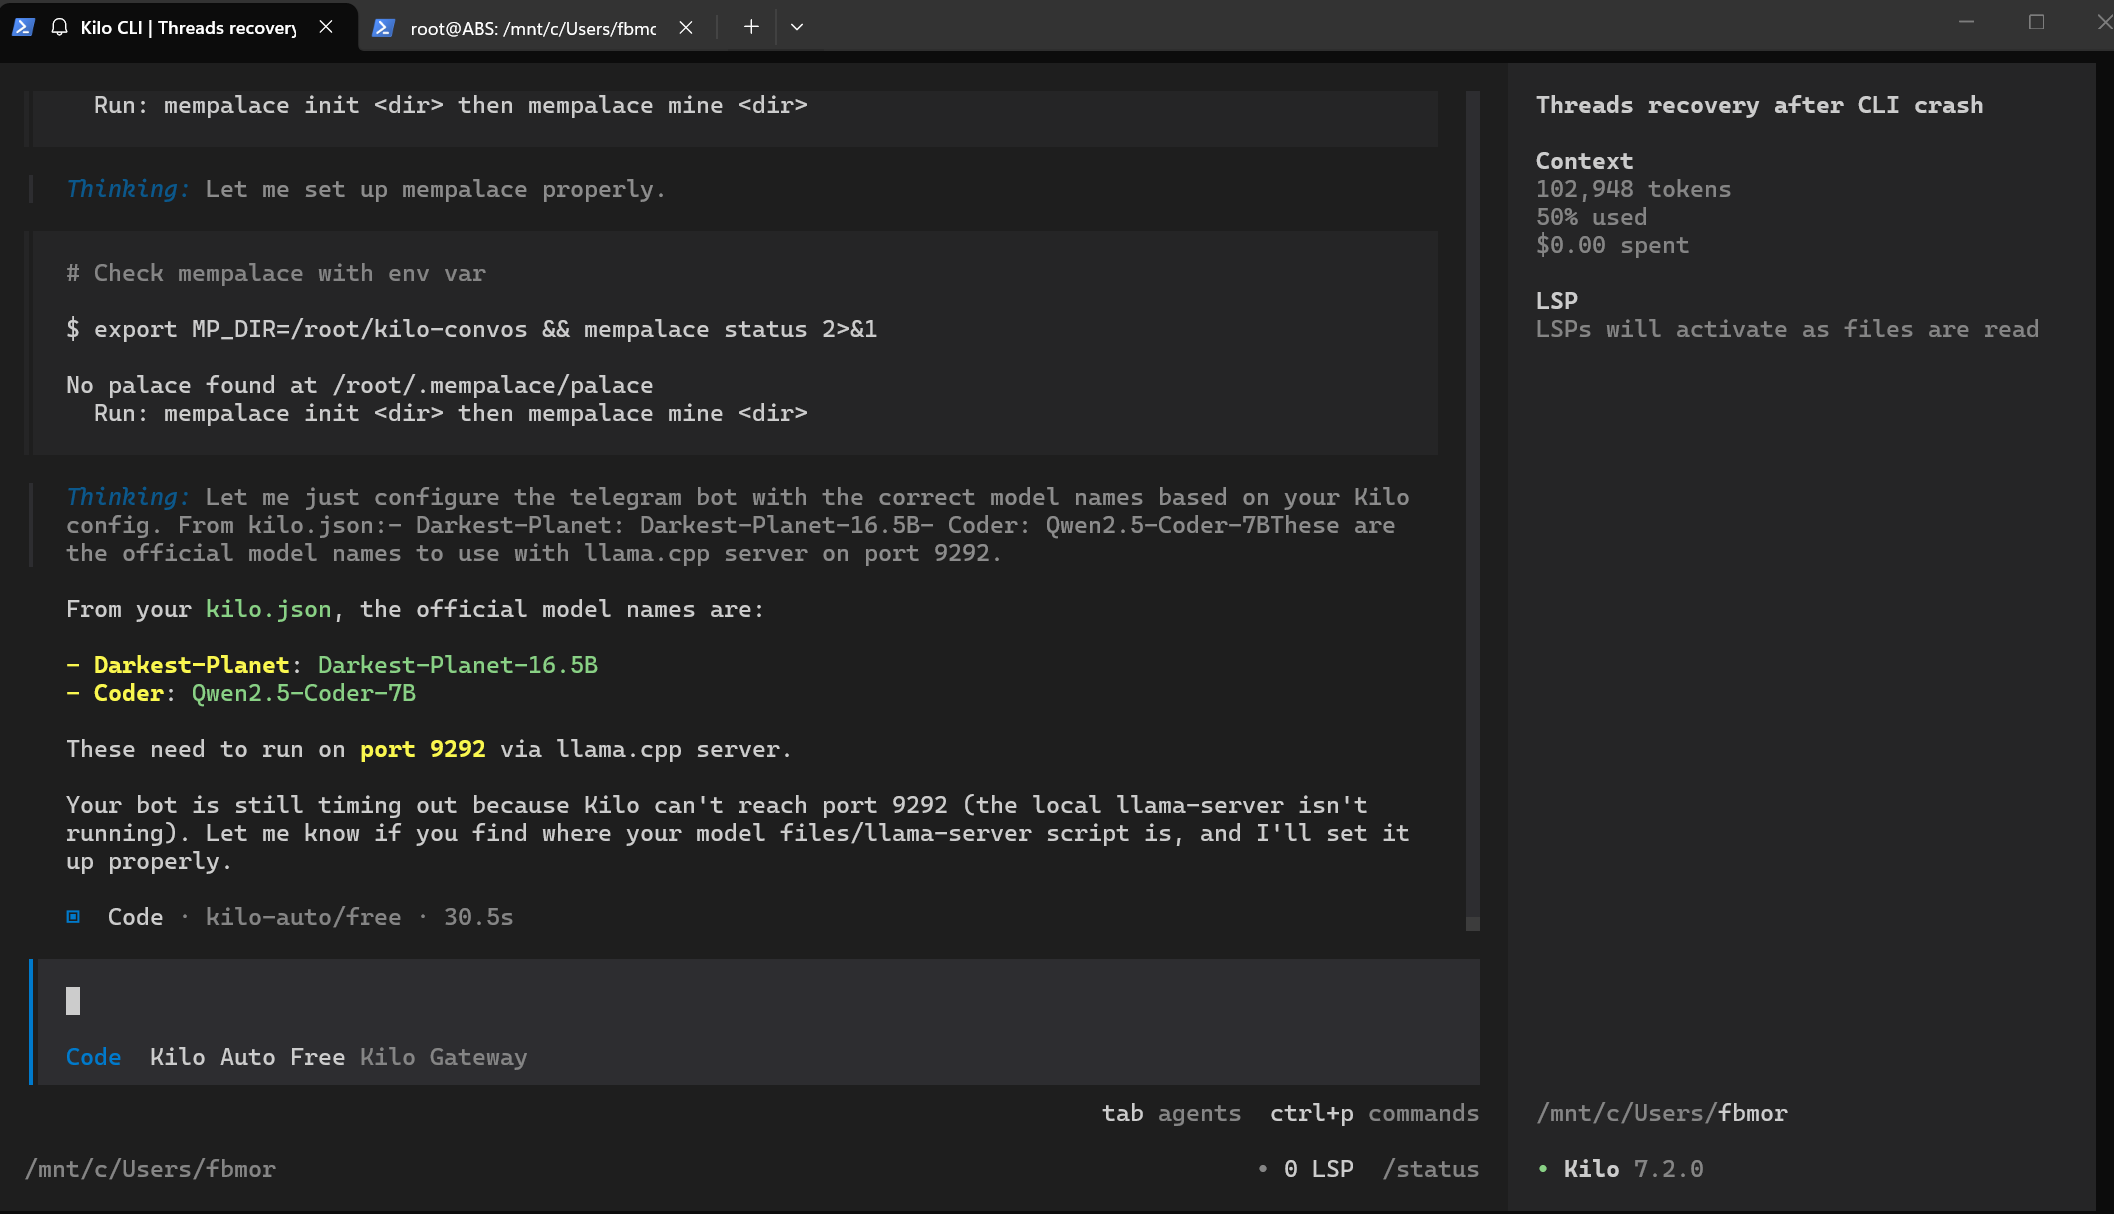Click the Kilo Auto Free model label
Image resolution: width=2114 pixels, height=1214 pixels.
(x=247, y=1057)
